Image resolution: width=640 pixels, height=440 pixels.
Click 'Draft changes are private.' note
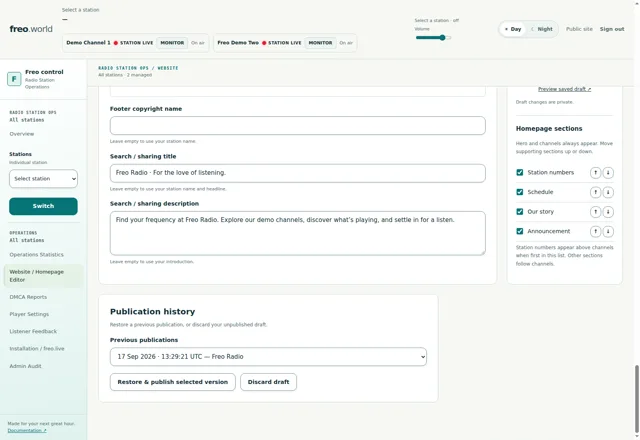[x=544, y=102]
